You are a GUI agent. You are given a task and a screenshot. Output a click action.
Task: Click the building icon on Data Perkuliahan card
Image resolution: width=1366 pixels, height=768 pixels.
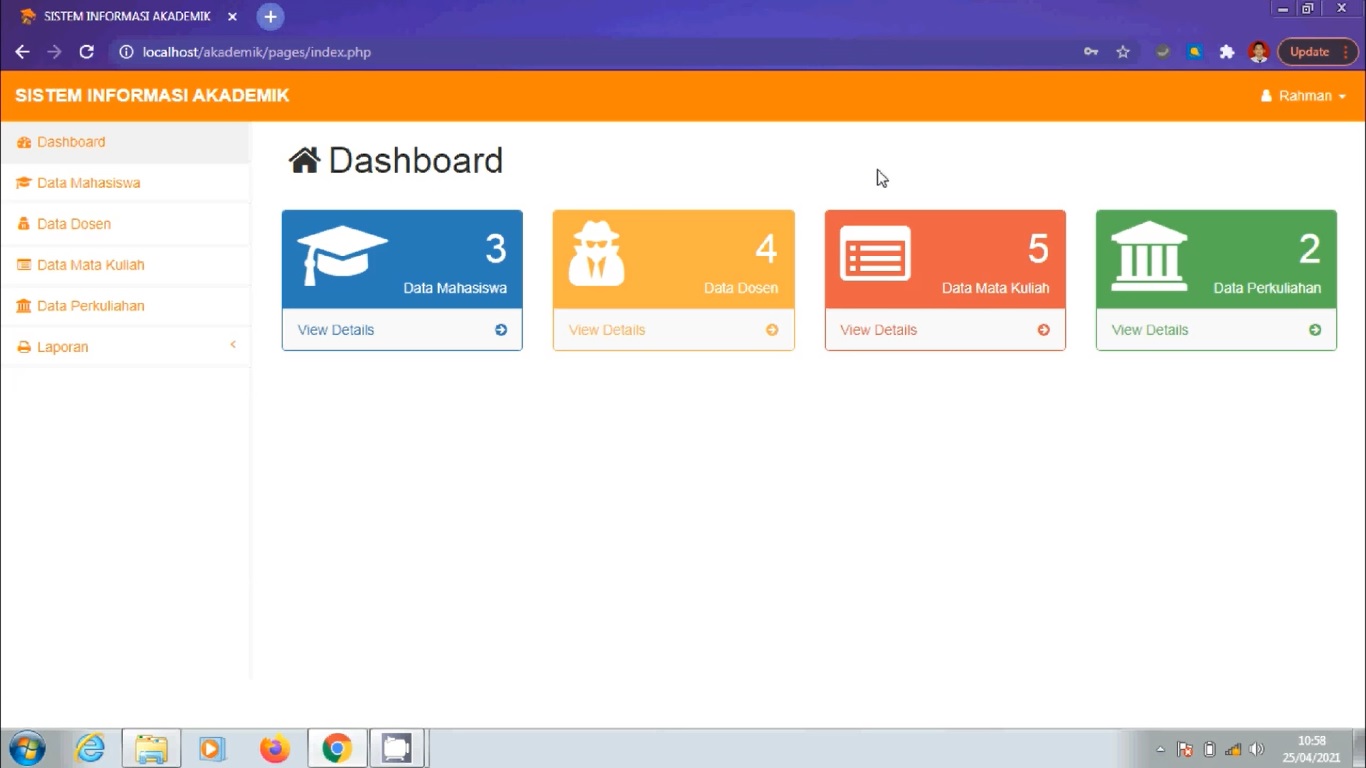(1149, 255)
